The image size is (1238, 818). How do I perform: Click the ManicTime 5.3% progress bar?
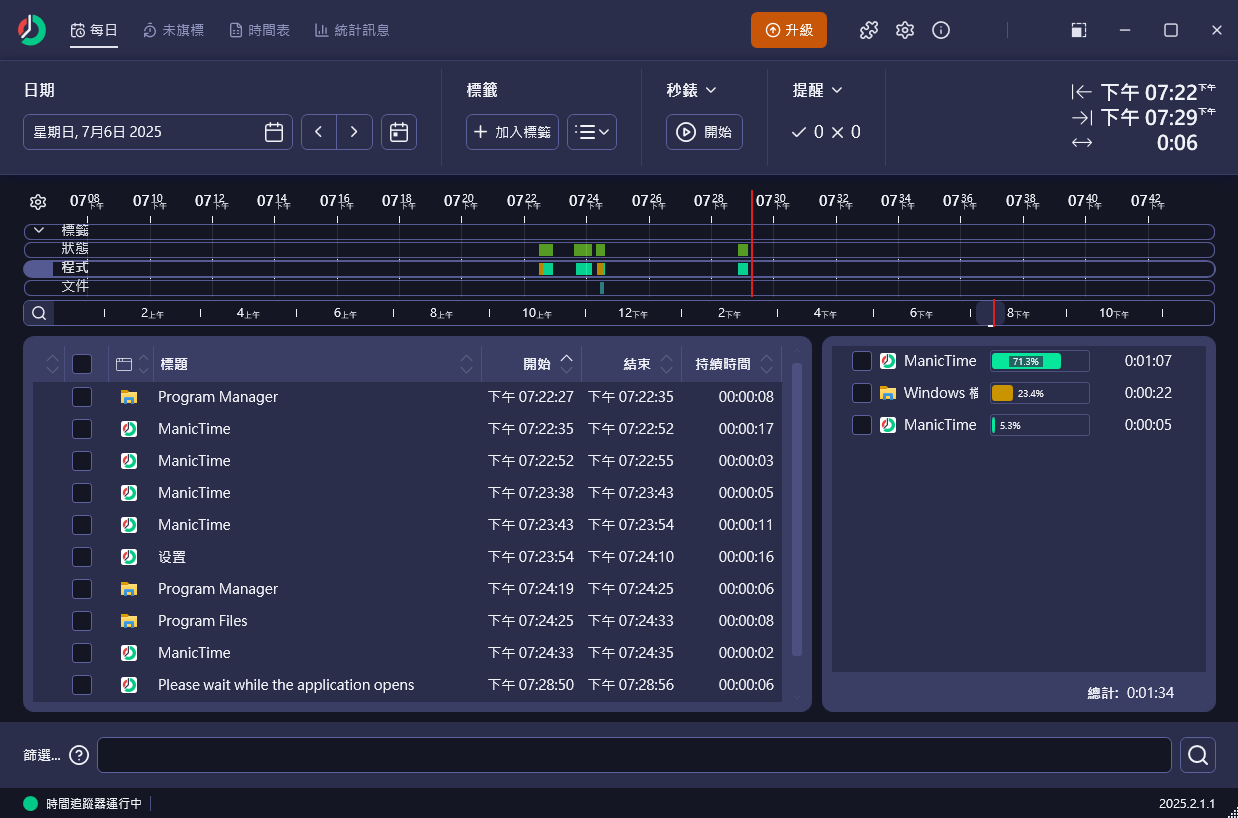[1039, 425]
